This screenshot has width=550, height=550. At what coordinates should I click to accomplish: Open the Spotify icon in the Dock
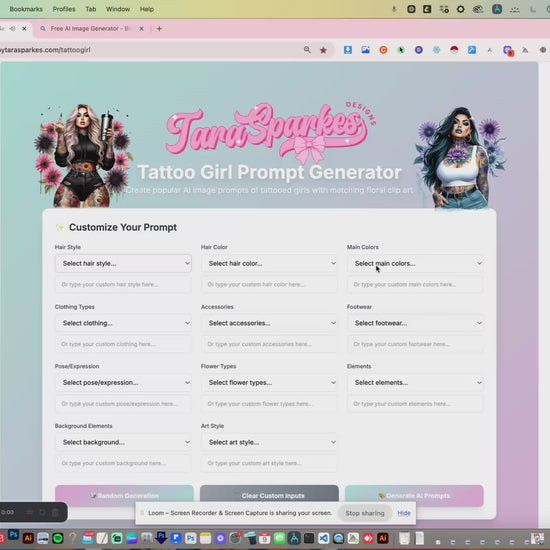coord(58,538)
